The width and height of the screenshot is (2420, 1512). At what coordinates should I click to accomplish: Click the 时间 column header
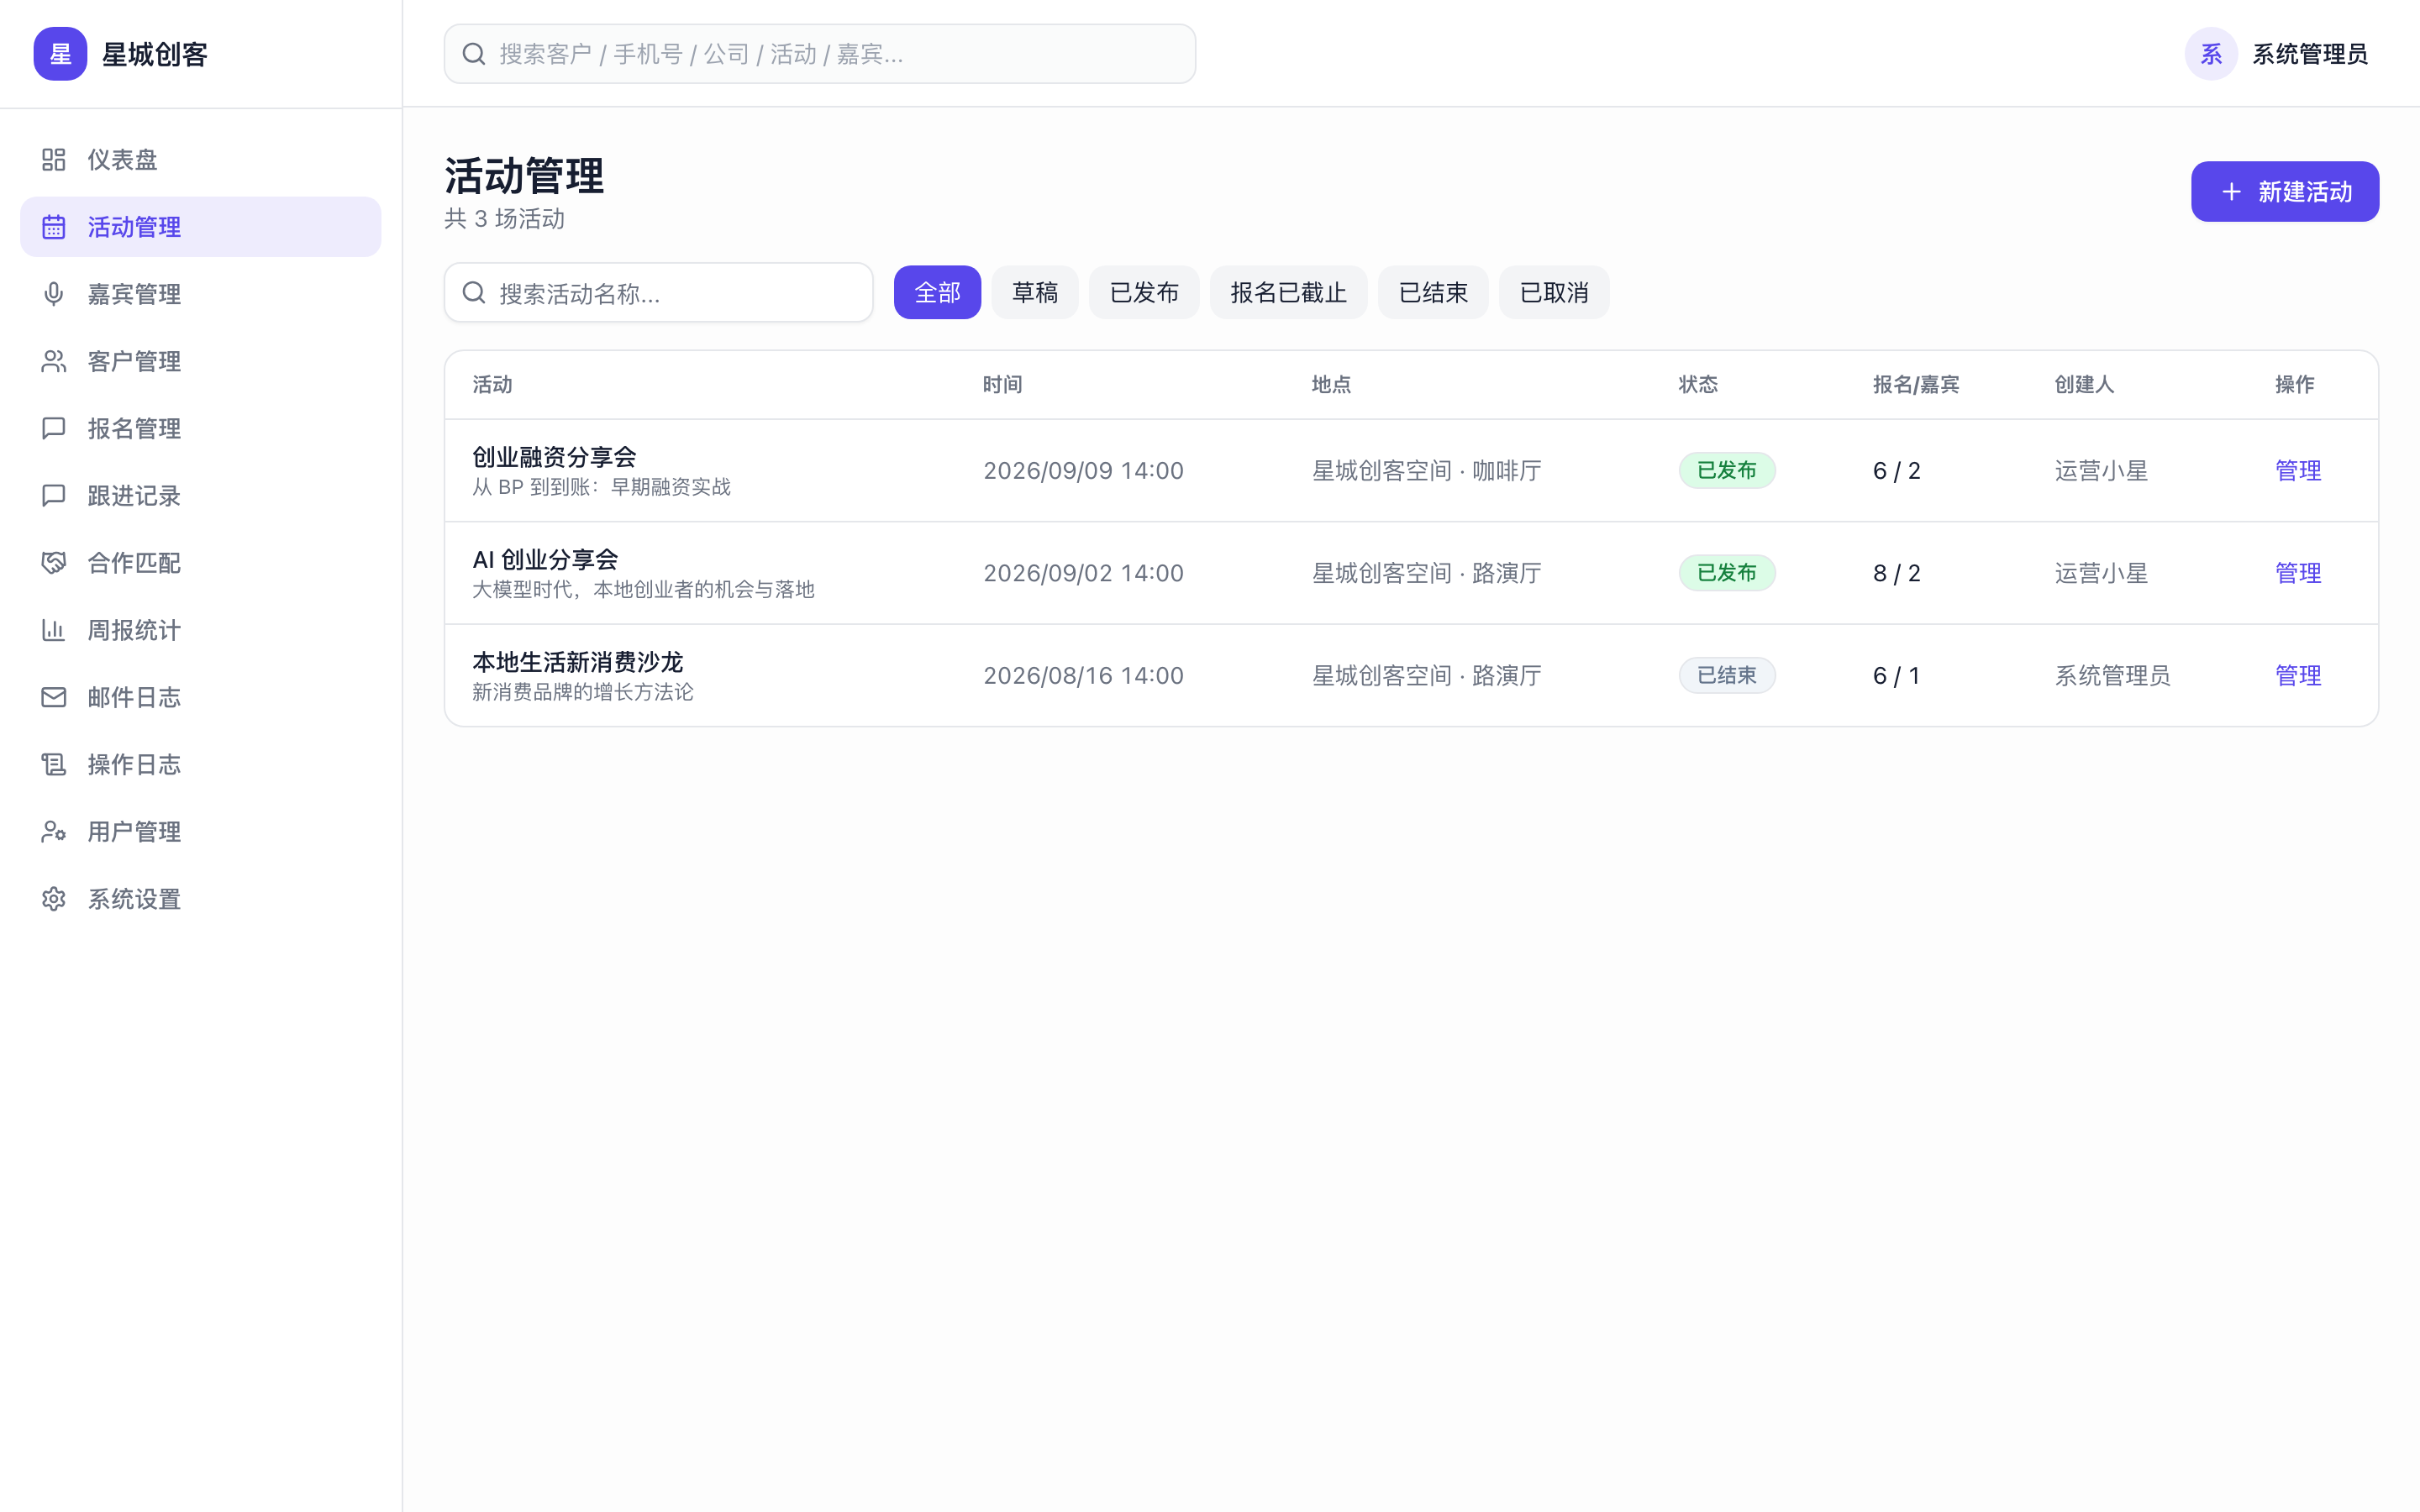pos(1002,384)
